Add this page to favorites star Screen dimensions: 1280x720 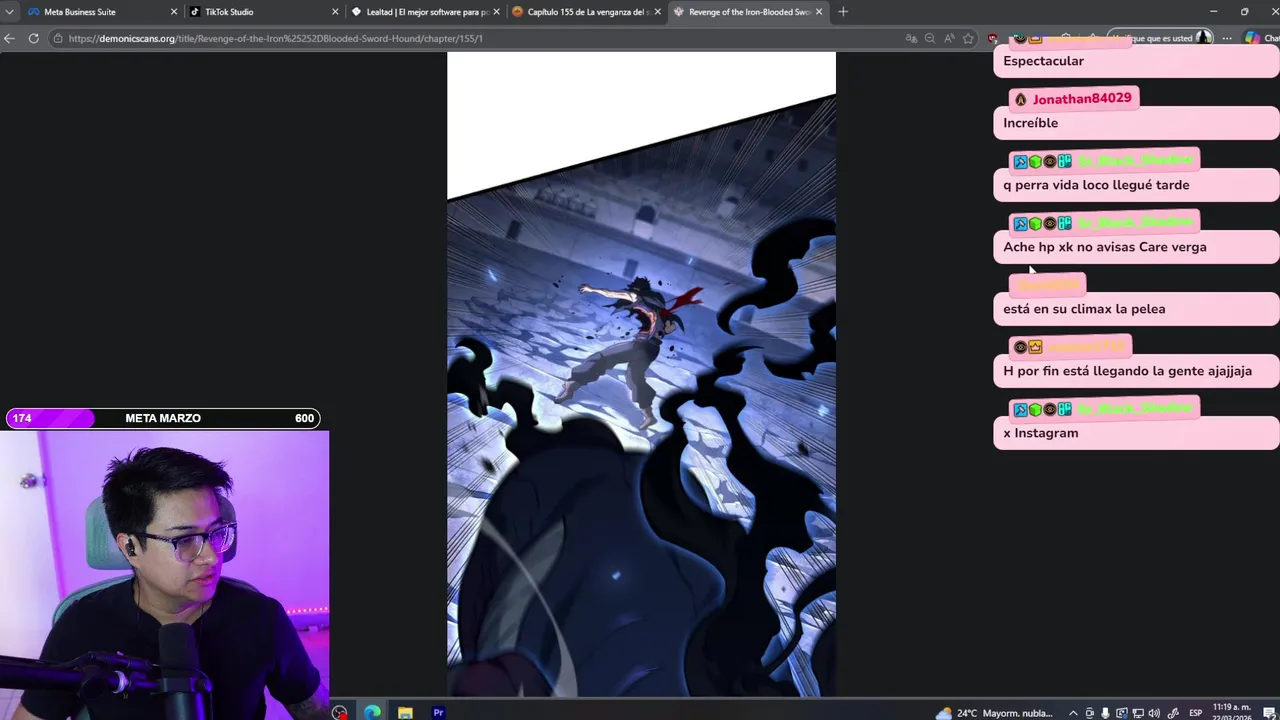968,38
